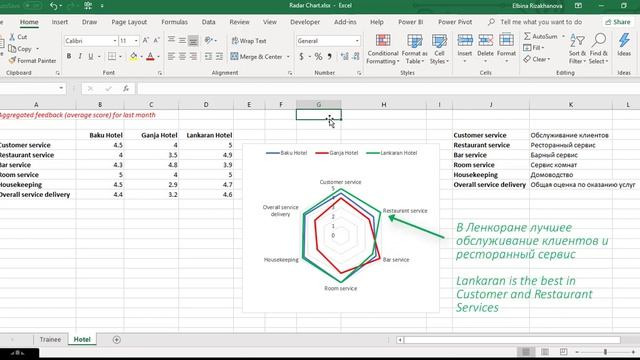The height and width of the screenshot is (360, 640).
Task: Open the Calibri font name dropdown
Action: coord(115,41)
